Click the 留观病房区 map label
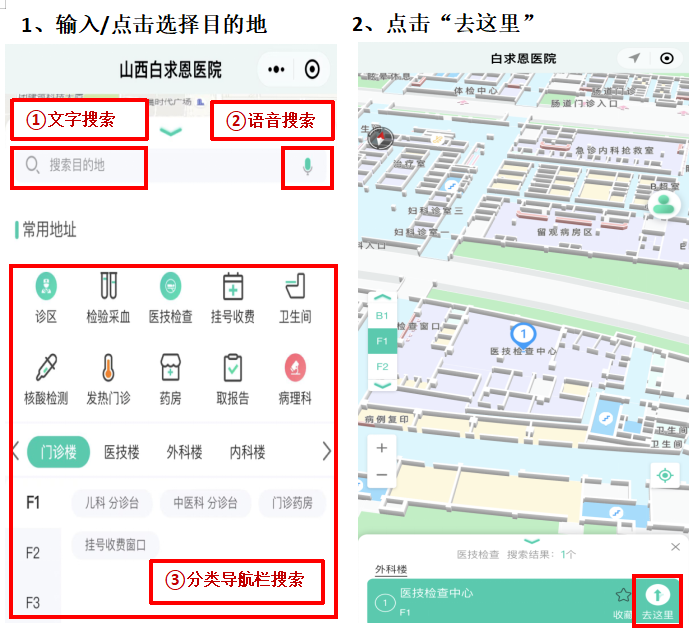Viewport: 696px width, 634px height. pyautogui.click(x=564, y=232)
